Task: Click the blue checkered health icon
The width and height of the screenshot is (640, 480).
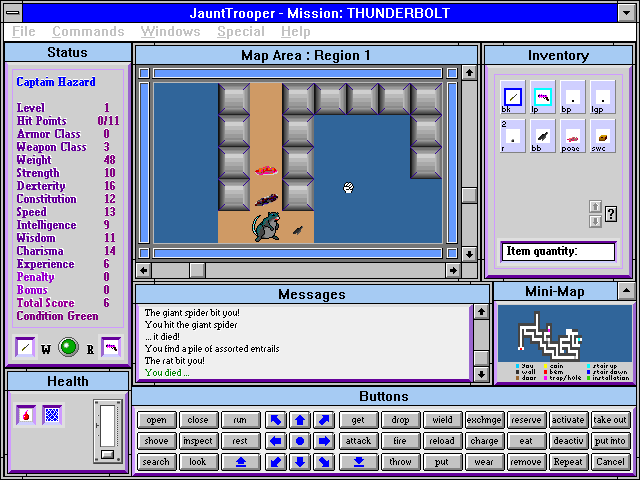Action: pyautogui.click(x=52, y=415)
